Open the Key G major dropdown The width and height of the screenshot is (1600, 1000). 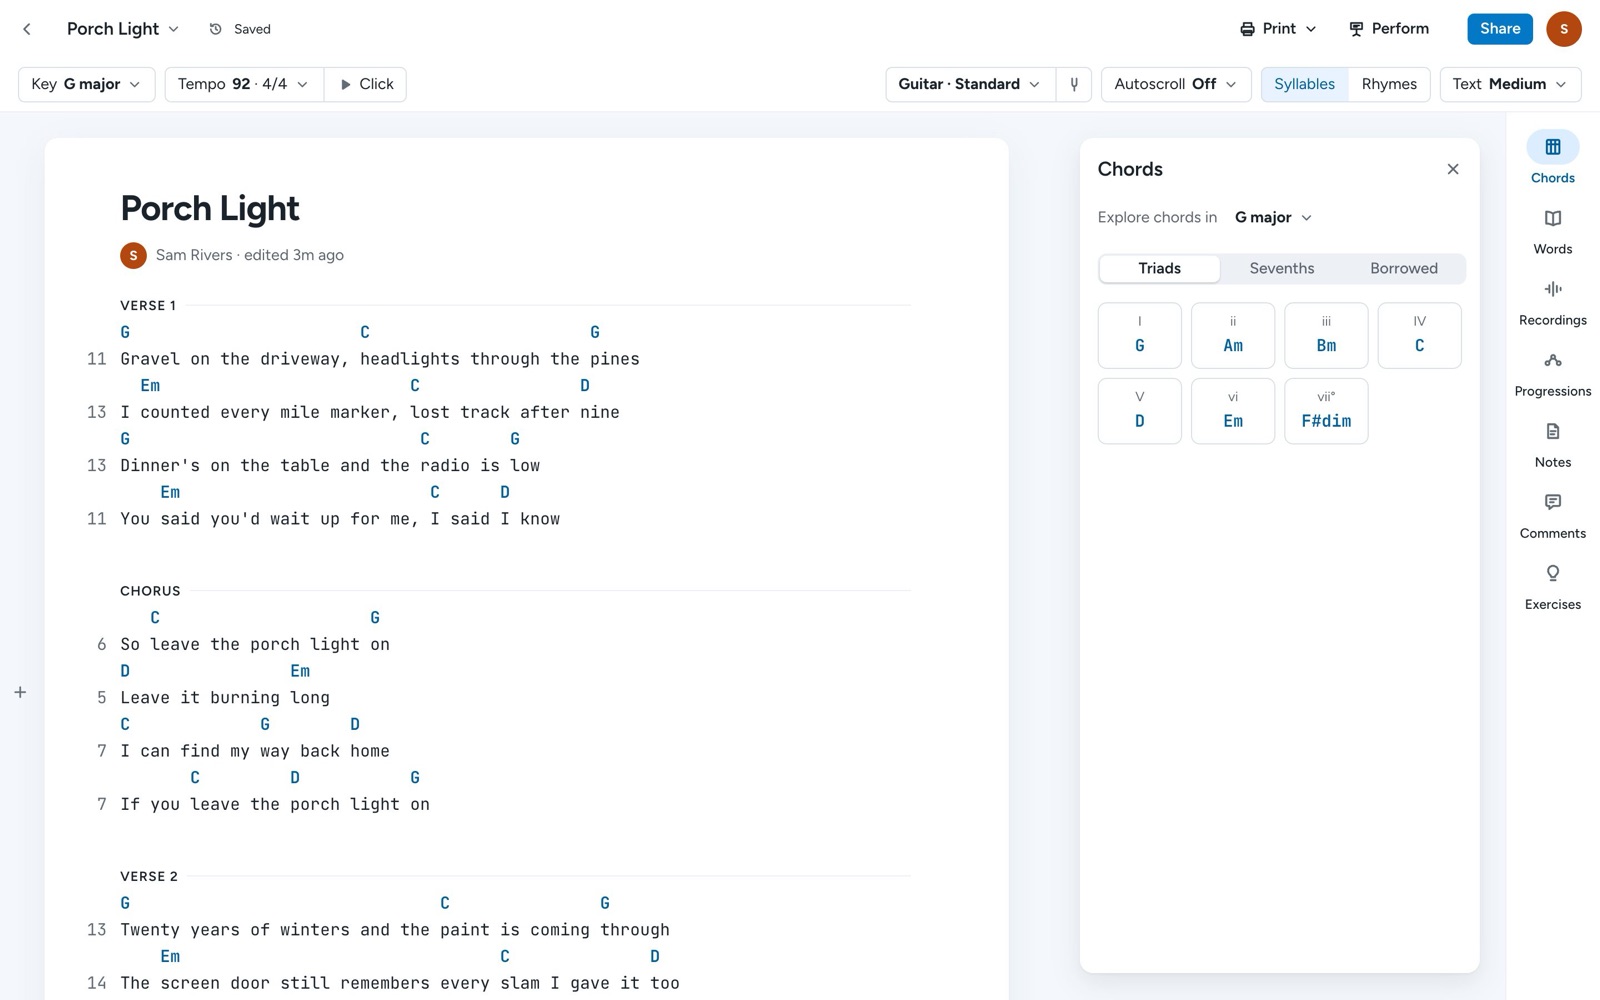tap(86, 84)
